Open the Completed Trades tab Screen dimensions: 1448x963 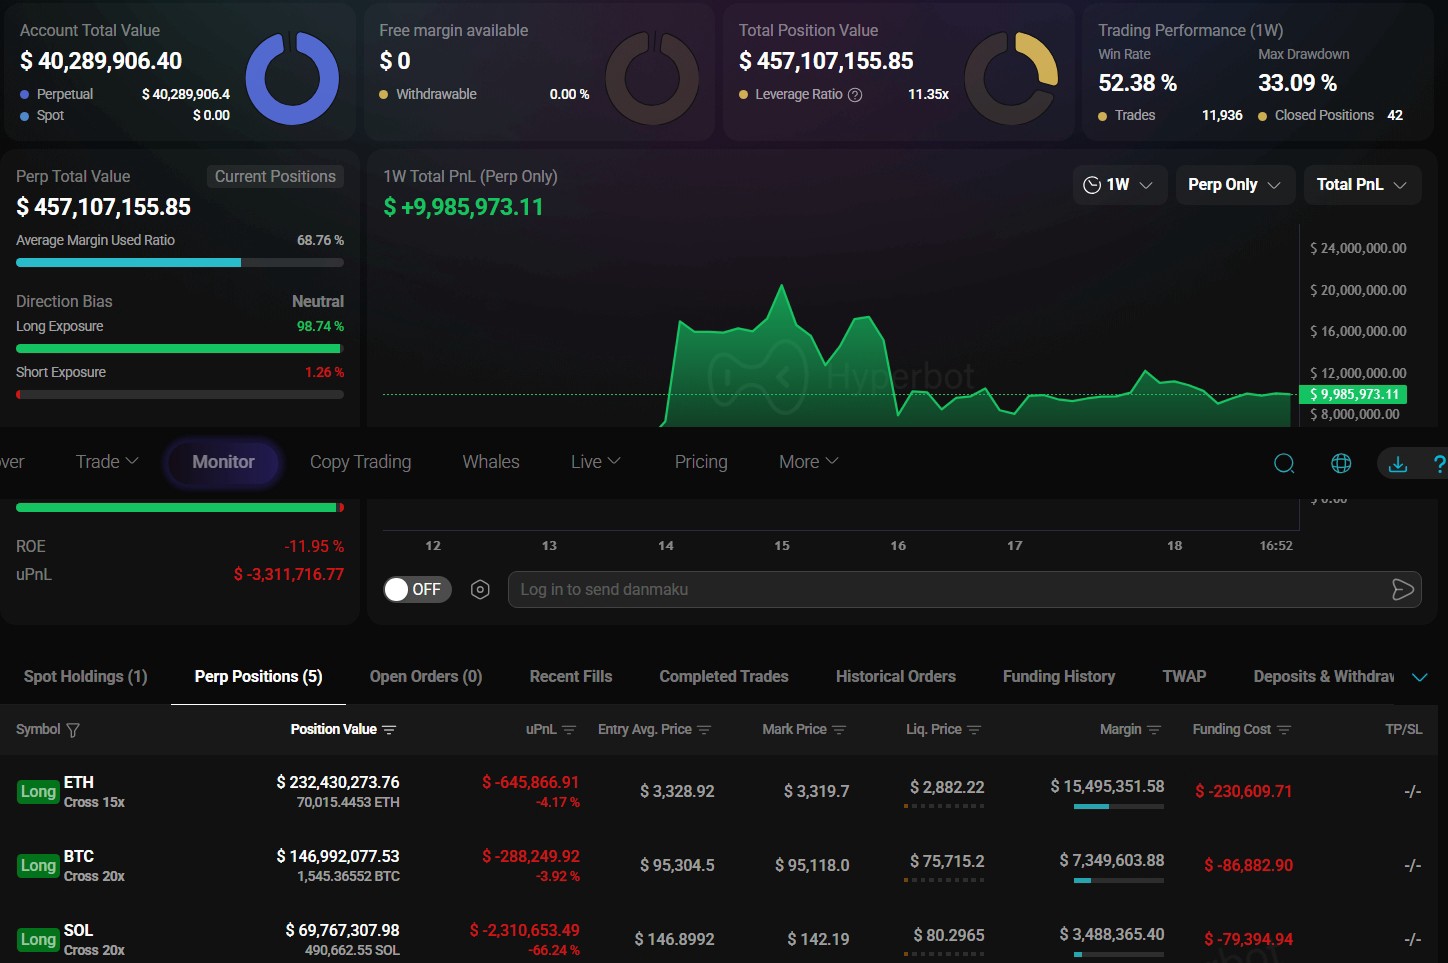pyautogui.click(x=724, y=677)
